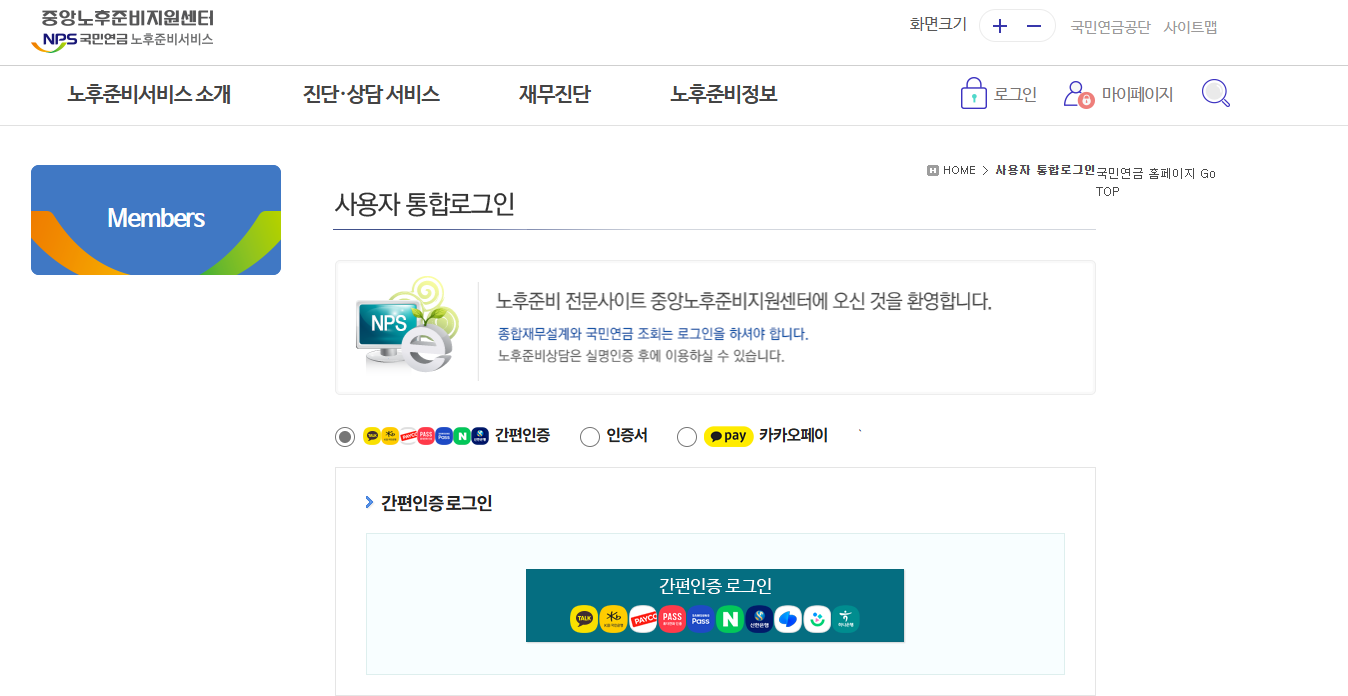Choose the 카카오페이 login option
Screen dimensions: 1348x696
point(687,436)
